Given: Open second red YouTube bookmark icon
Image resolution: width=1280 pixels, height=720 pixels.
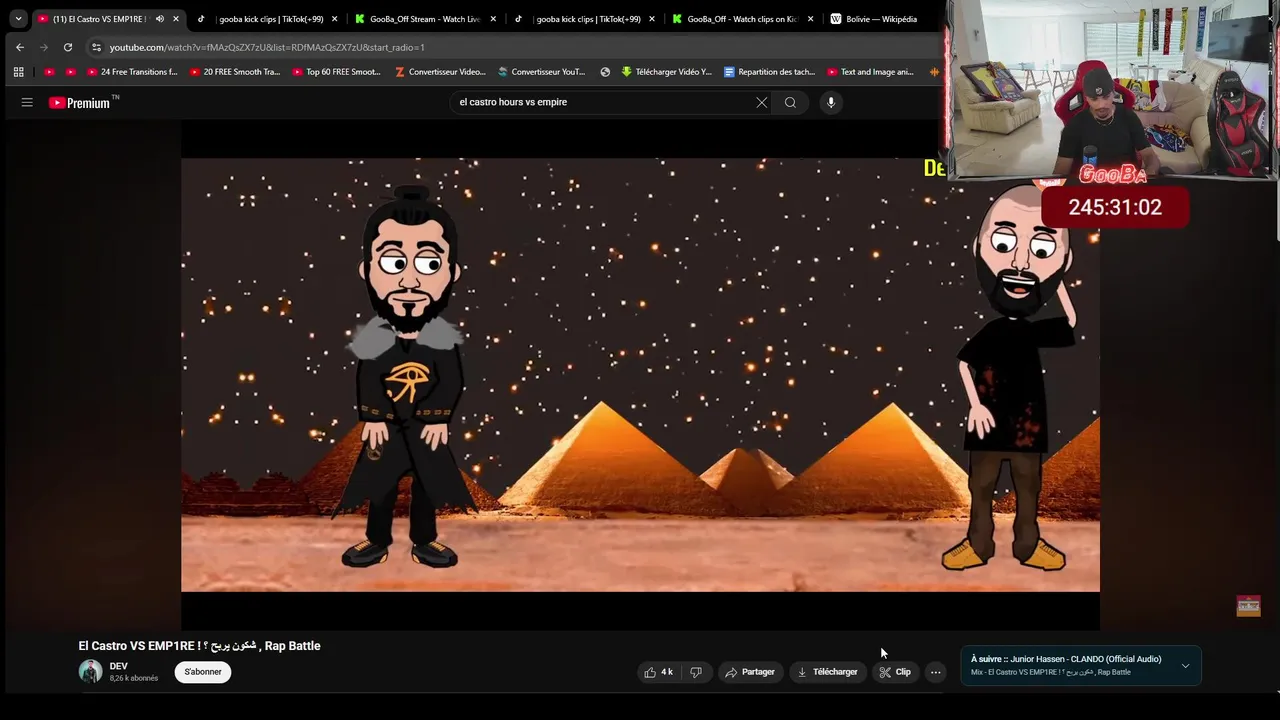Looking at the screenshot, I should 70,72.
